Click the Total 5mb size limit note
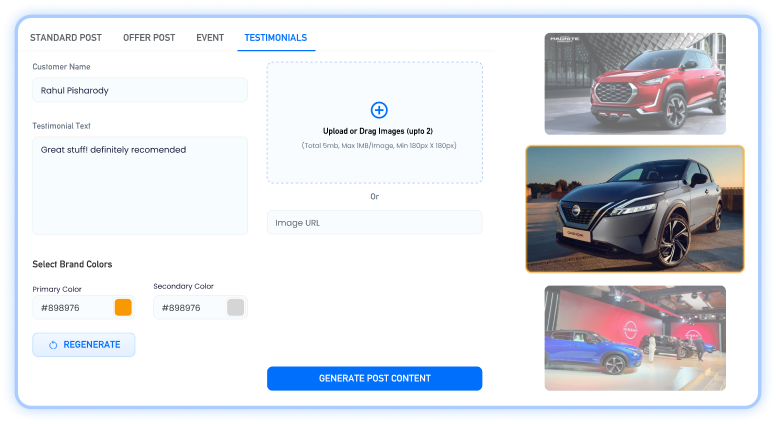 (379, 145)
